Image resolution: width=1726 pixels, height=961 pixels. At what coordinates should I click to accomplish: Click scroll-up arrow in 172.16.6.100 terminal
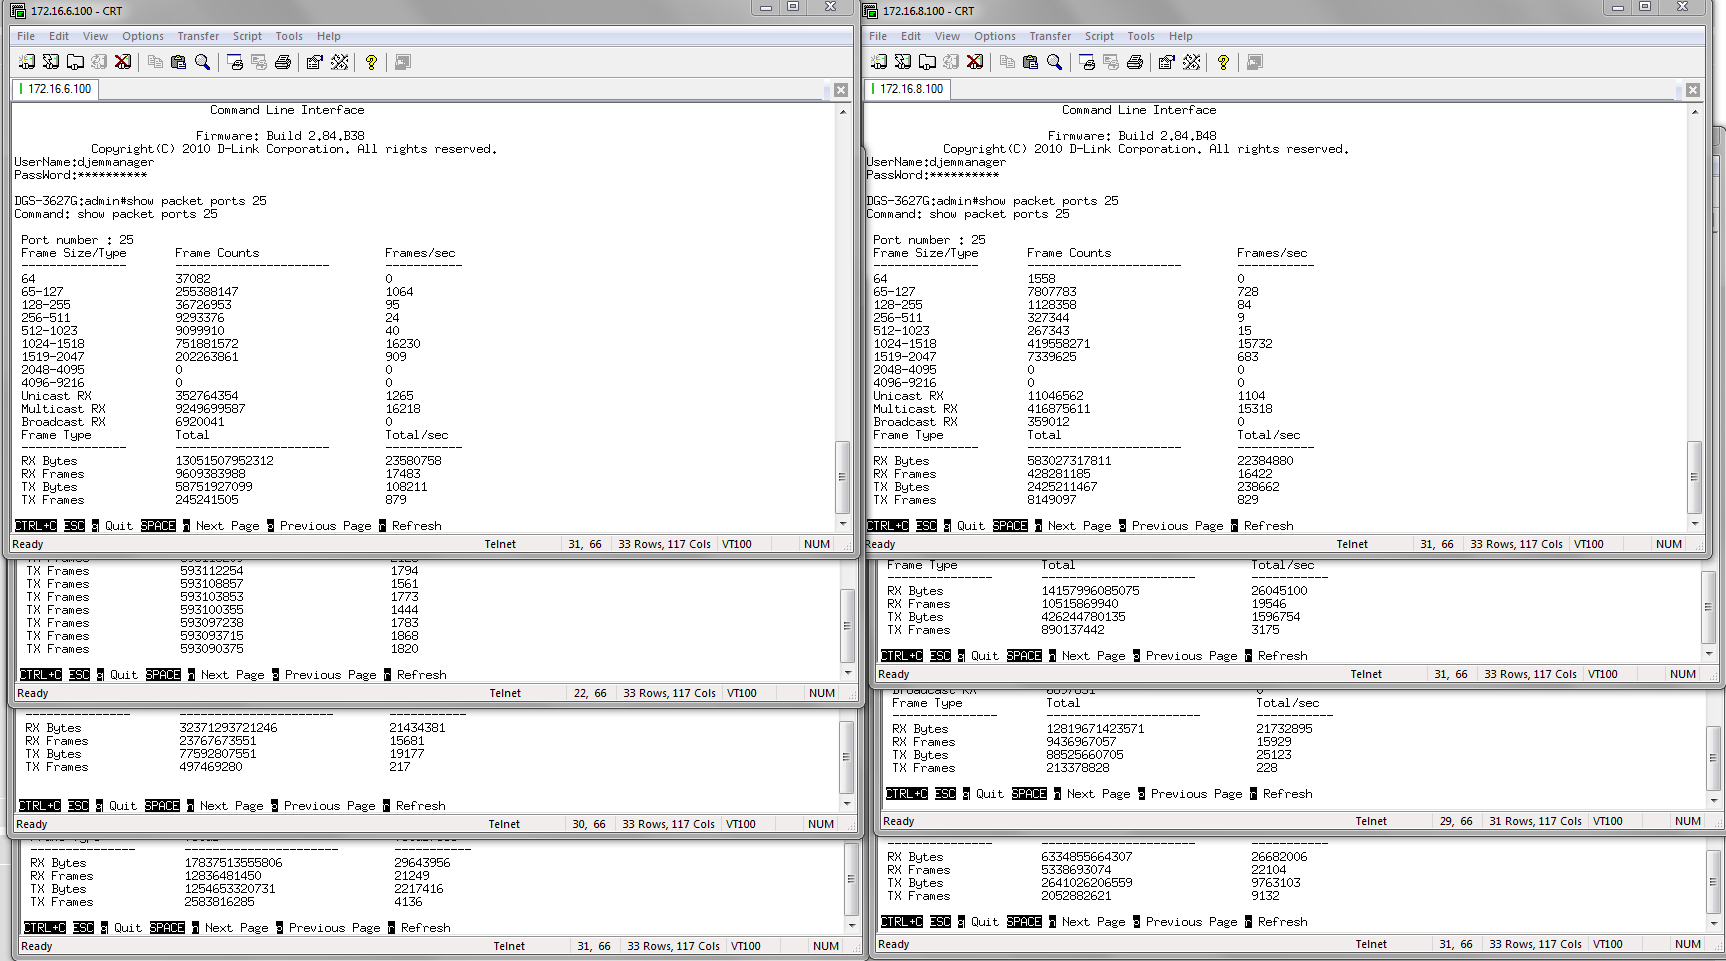point(843,111)
